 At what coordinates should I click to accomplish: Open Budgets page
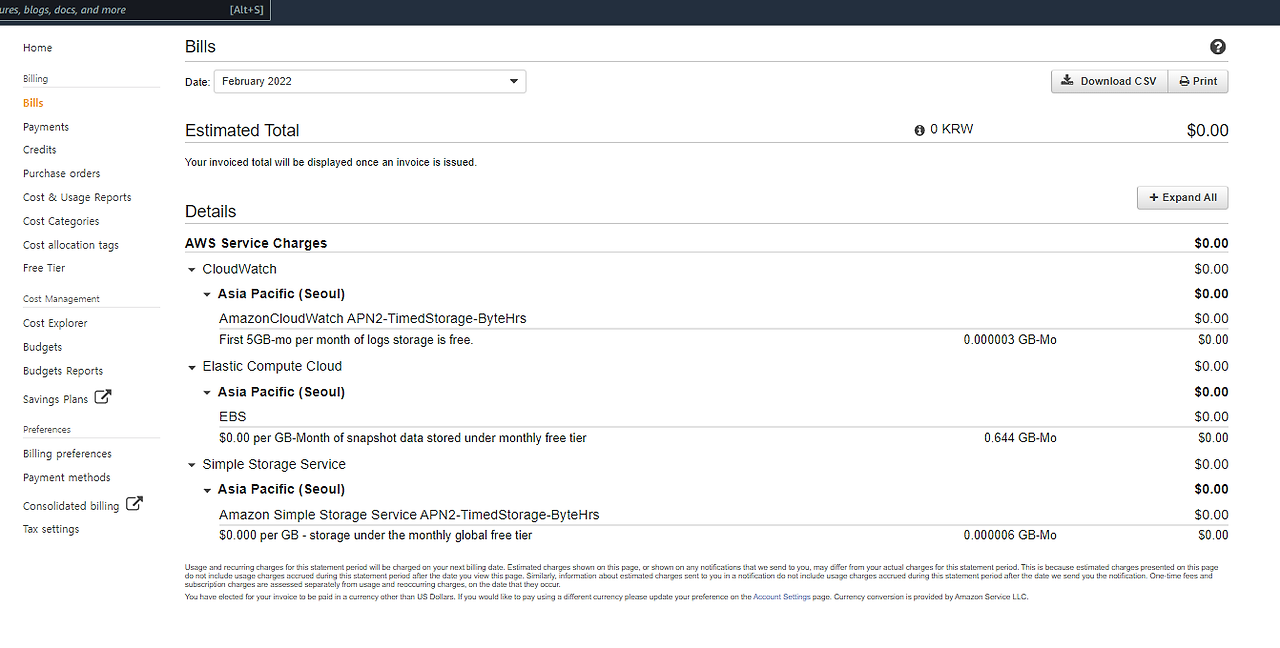[x=43, y=347]
